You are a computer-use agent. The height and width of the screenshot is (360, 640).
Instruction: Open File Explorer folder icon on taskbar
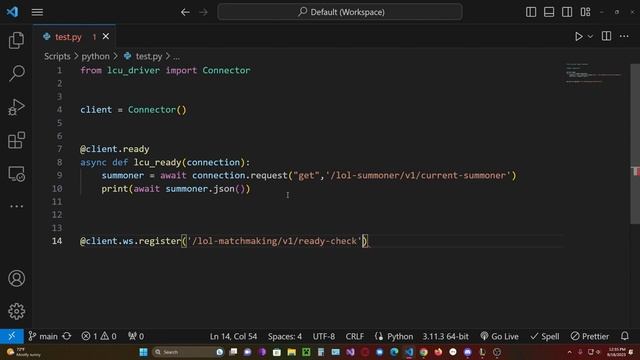coord(291,352)
